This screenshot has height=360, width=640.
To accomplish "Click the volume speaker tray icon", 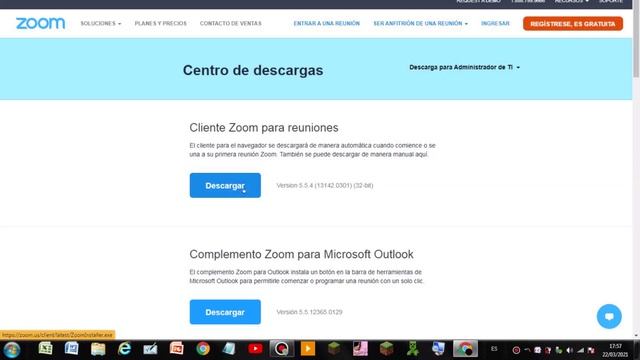I will click(569, 350).
